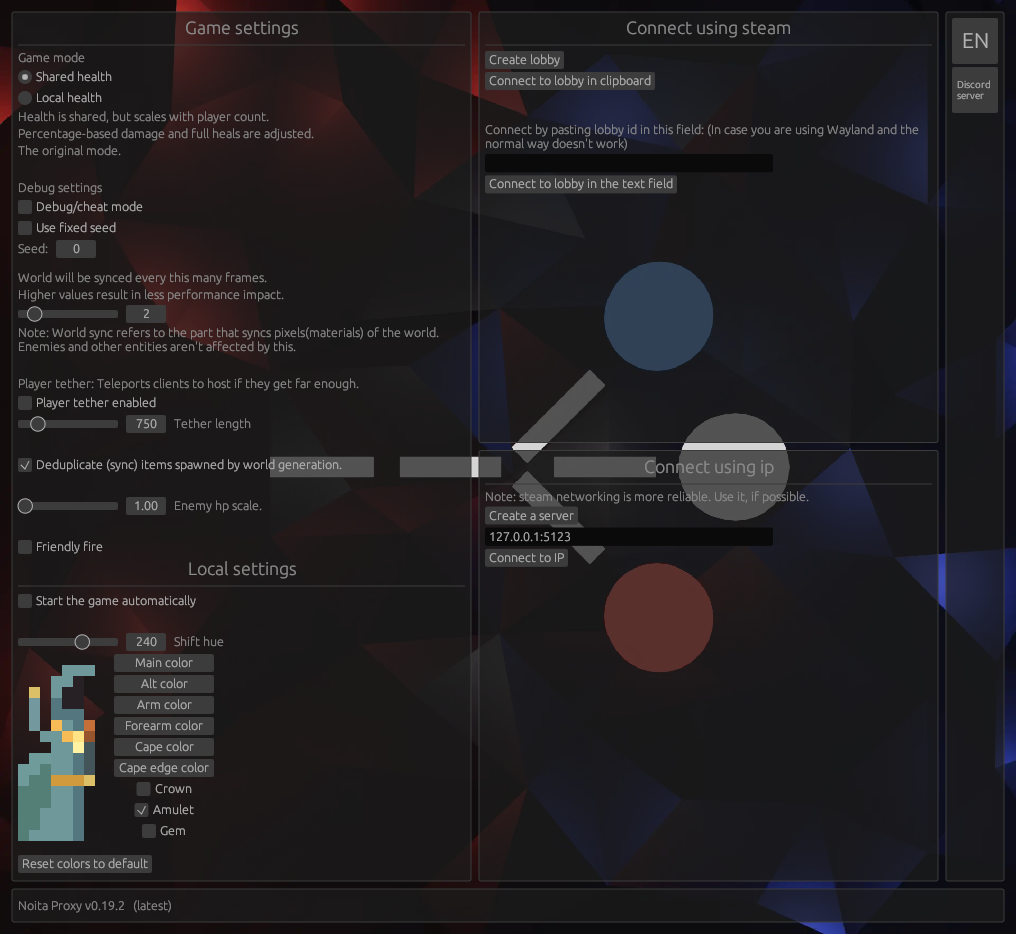1016x934 pixels.
Task: Click Create a server button
Action: tap(531, 515)
